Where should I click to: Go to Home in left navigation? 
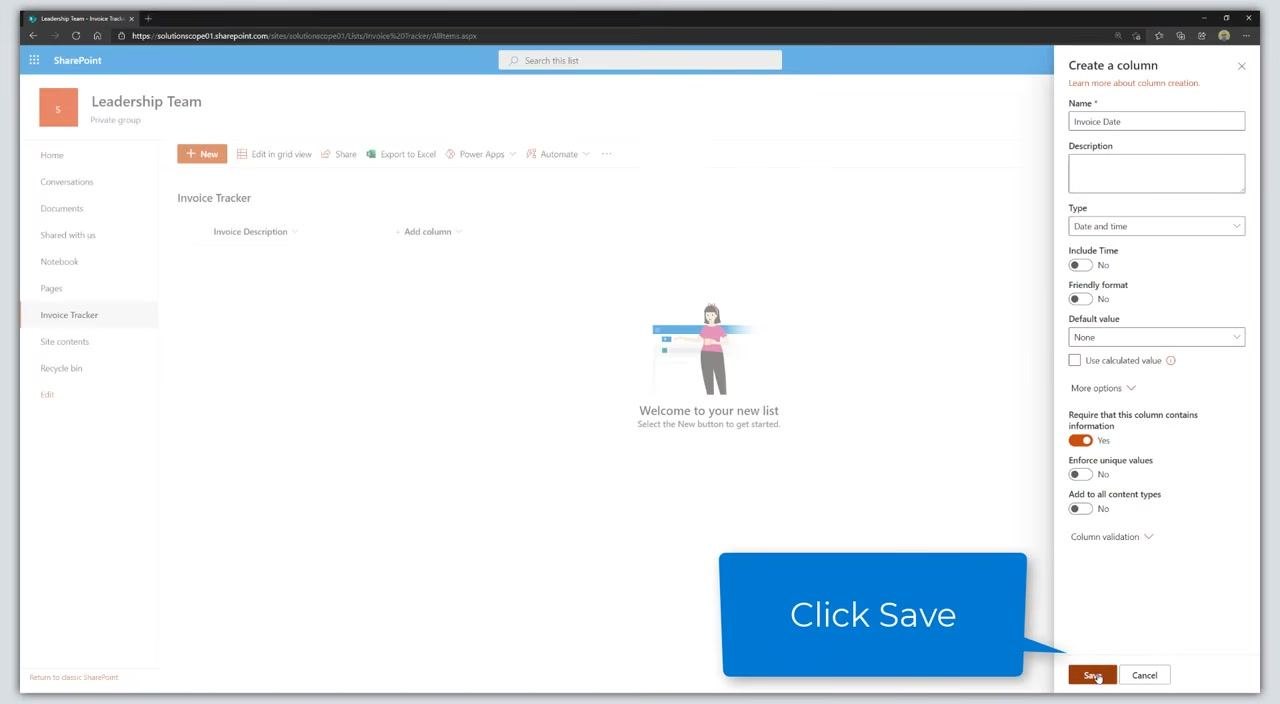pyautogui.click(x=52, y=155)
